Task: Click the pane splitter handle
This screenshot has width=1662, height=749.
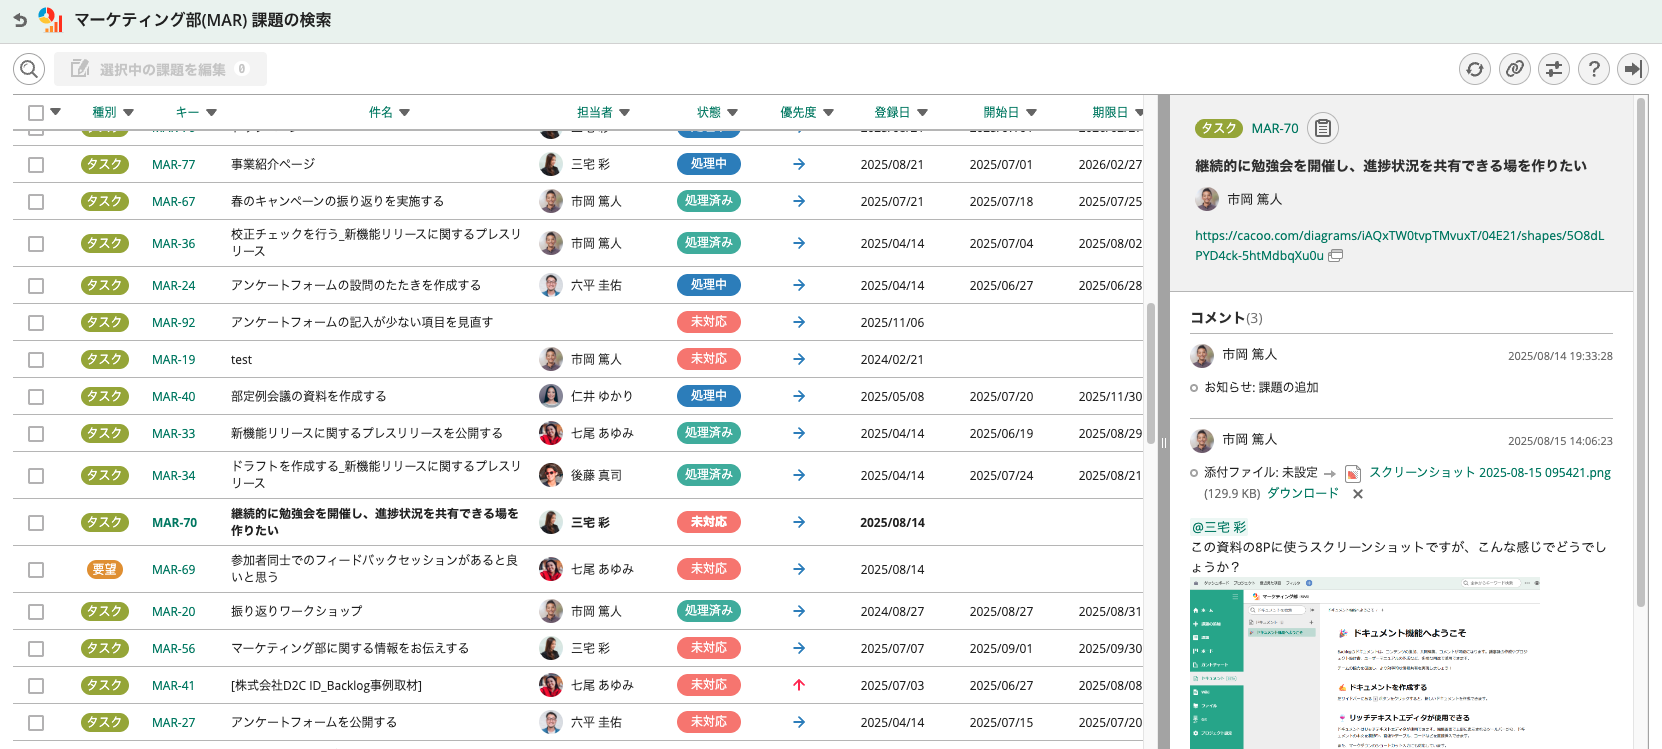Action: 1163,442
